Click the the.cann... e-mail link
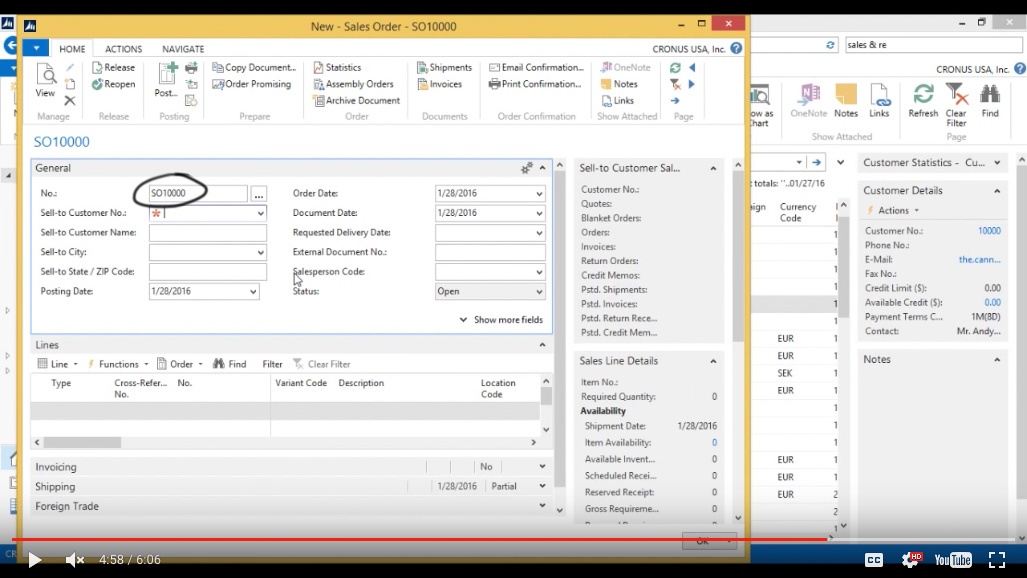The height and width of the screenshot is (578, 1027). pyautogui.click(x=979, y=260)
